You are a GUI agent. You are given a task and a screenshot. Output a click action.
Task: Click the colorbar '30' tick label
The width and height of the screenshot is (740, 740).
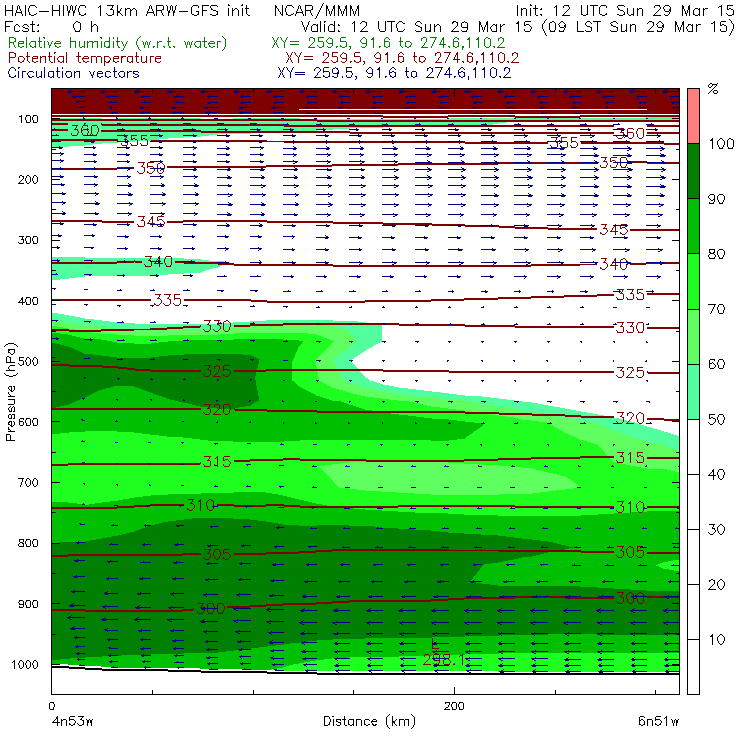716,530
